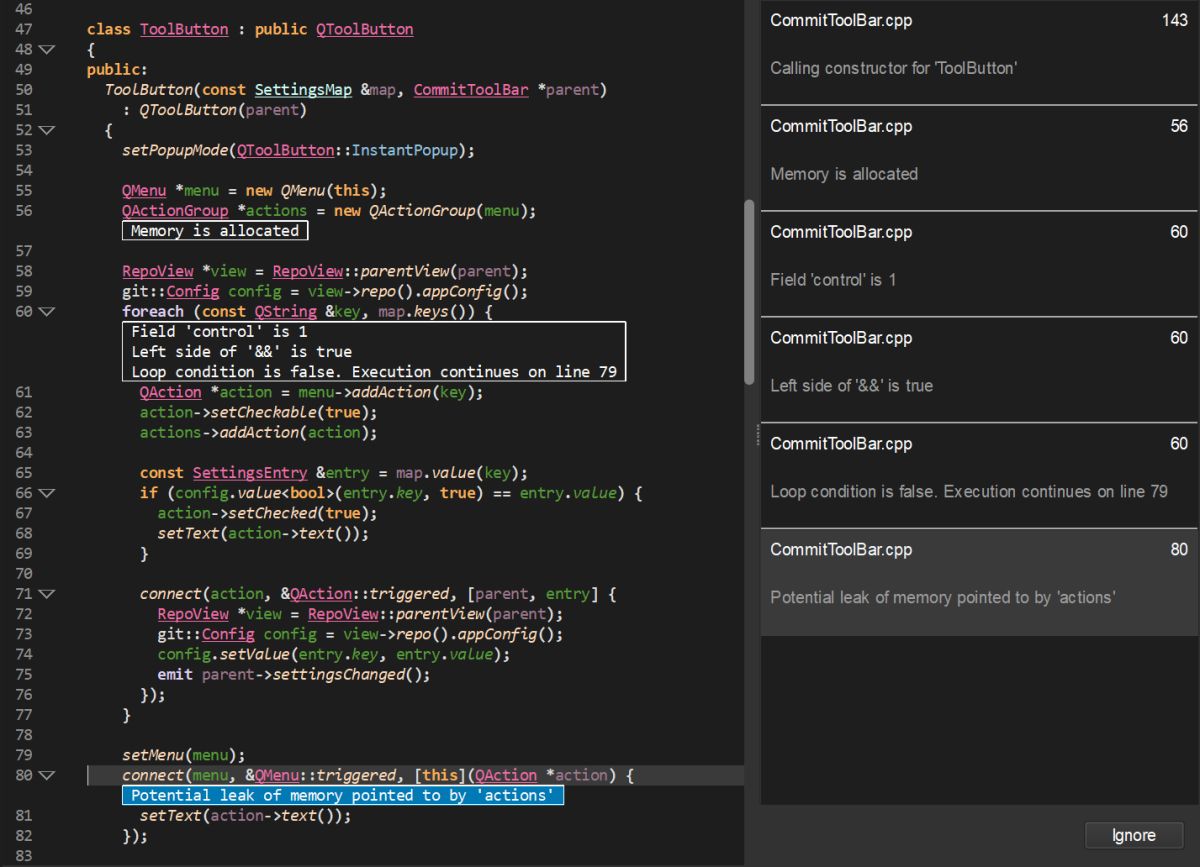1200x867 pixels.
Task: Collapse the connect lambda fold at line 71
Action: click(x=47, y=594)
